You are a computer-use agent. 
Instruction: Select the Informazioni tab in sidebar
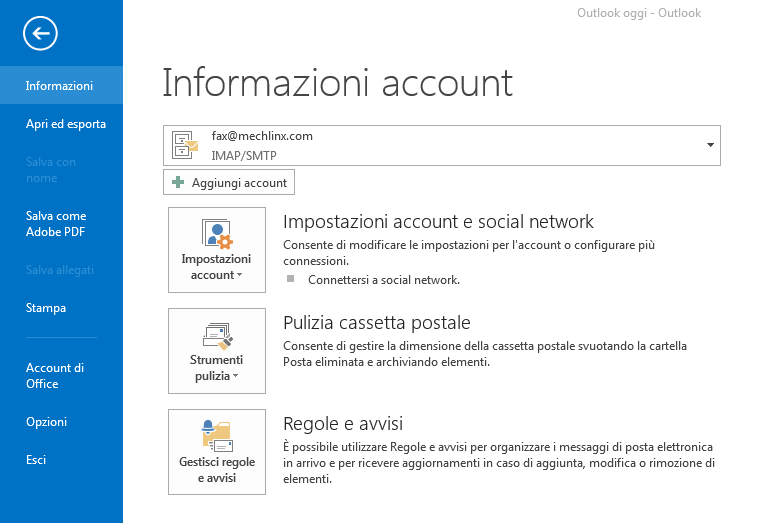(x=60, y=86)
